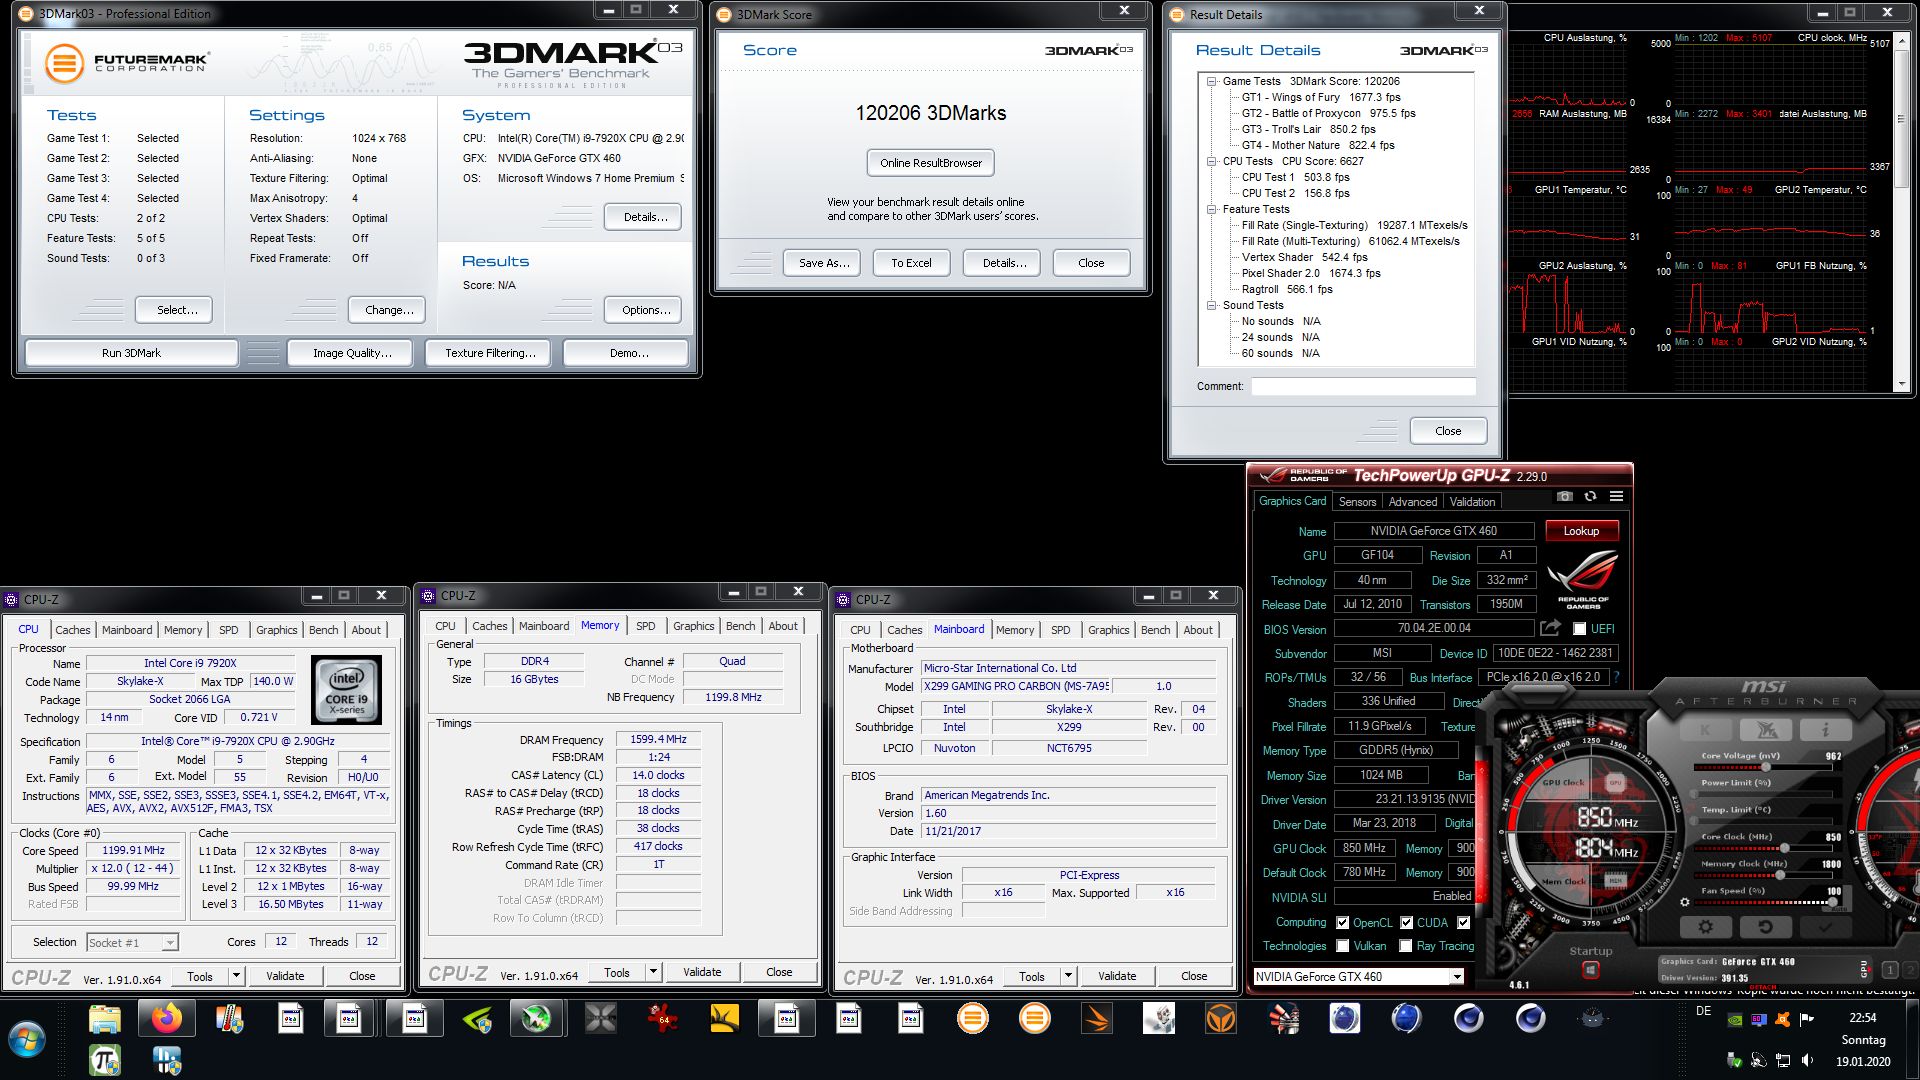
Task: Collapse the CPU Tests tree node
Action: 1211,162
